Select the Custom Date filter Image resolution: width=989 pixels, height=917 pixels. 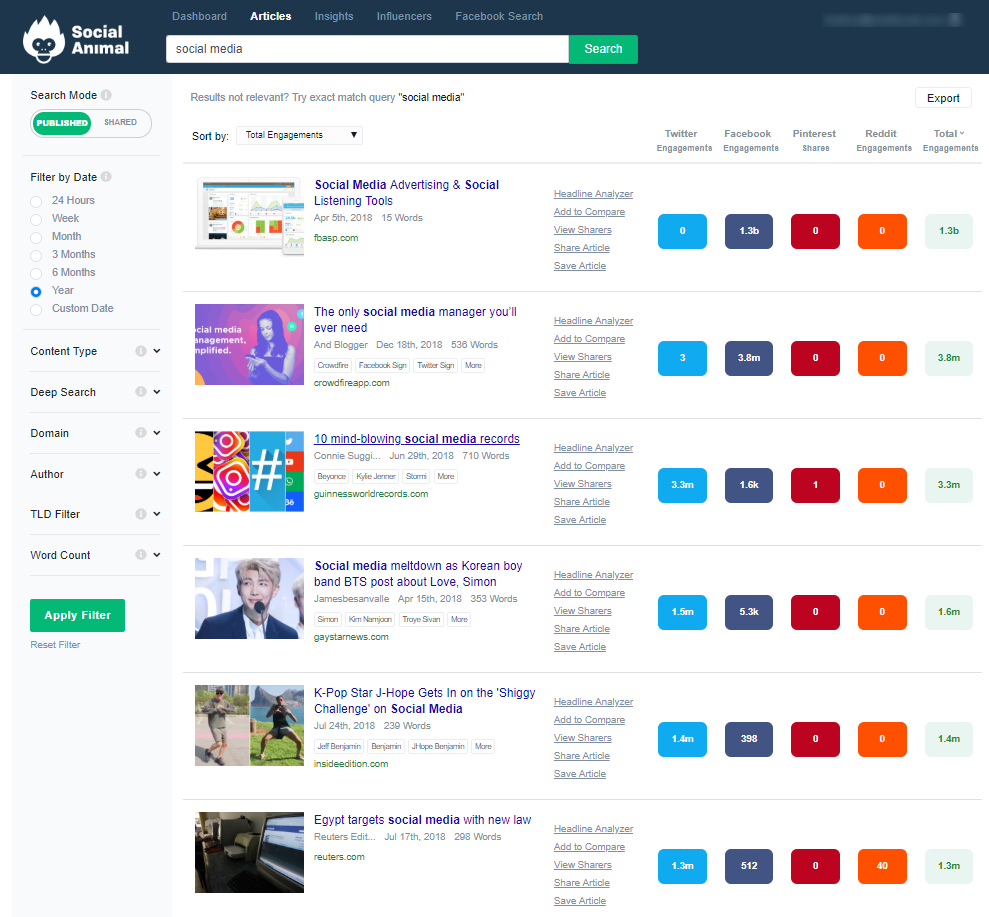pos(36,310)
